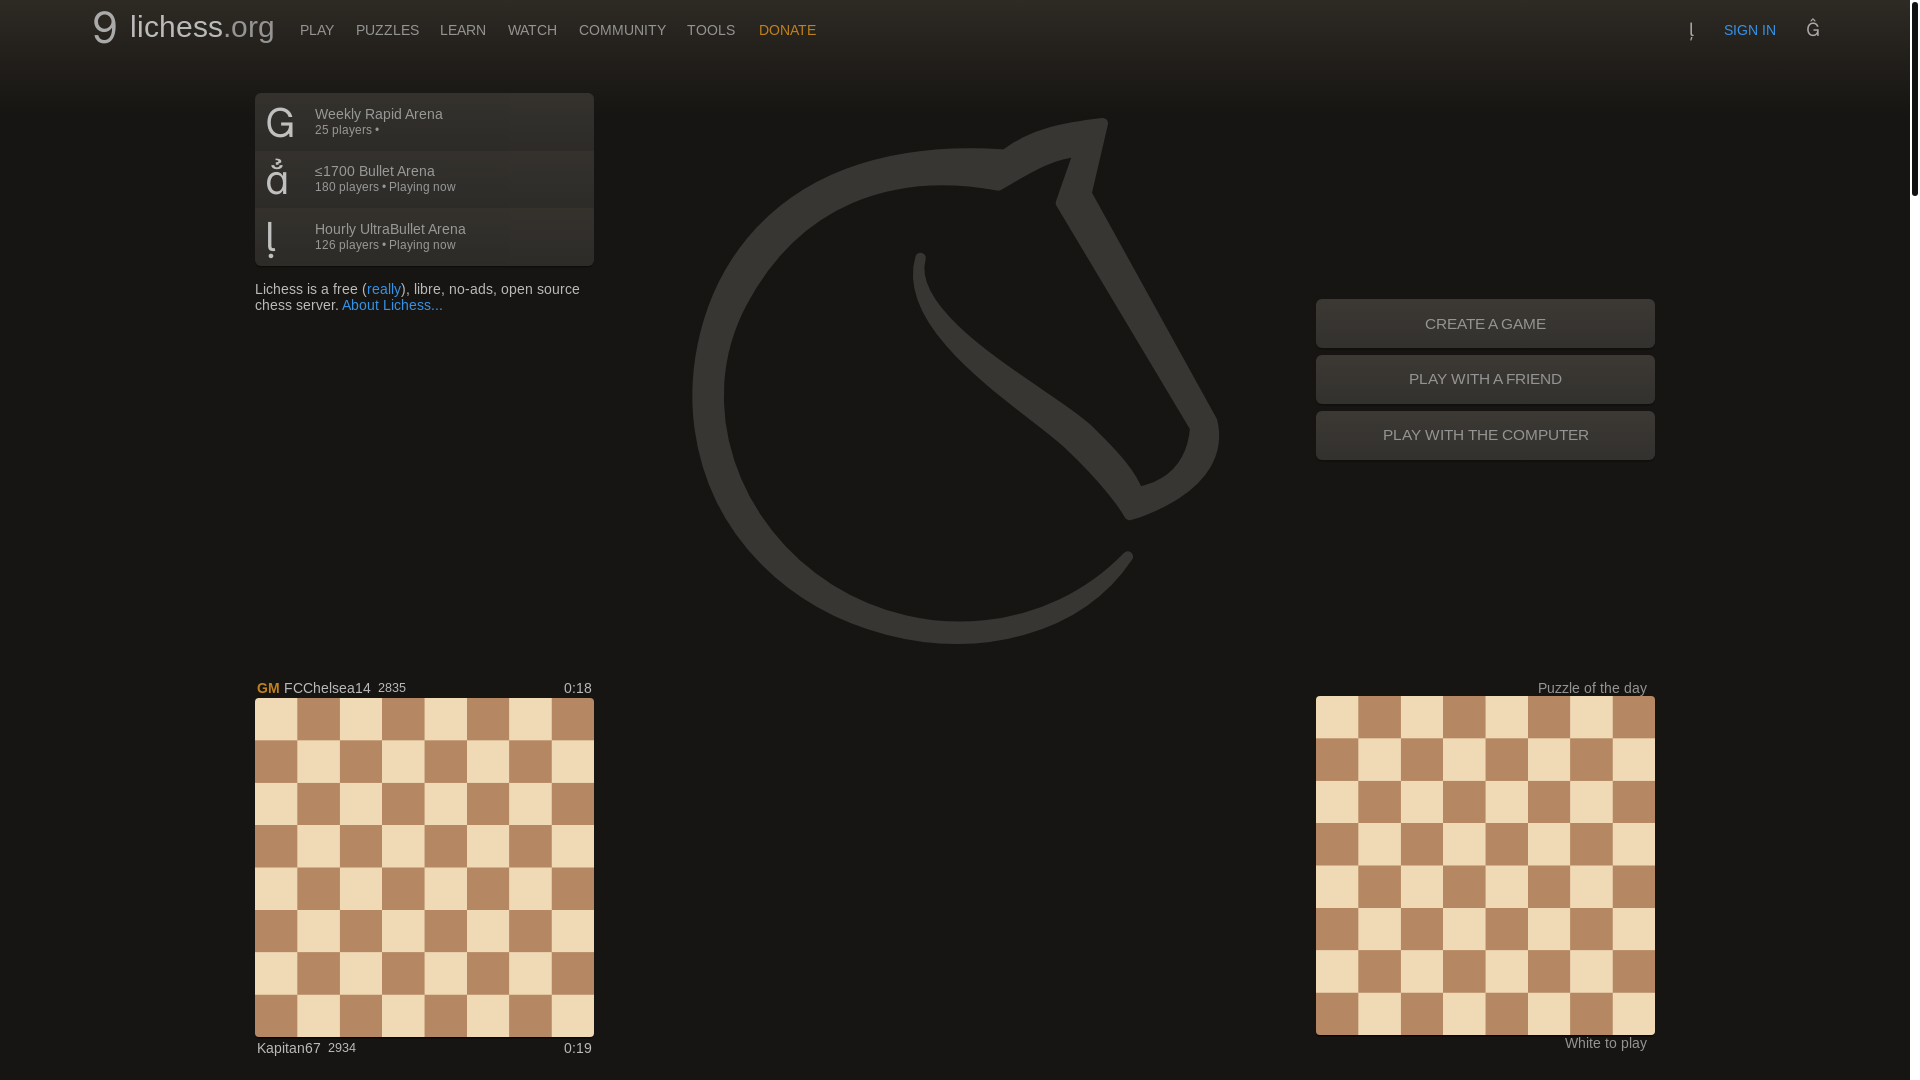1920x1080 pixels.
Task: Click the Puzzle of the day label
Action: [x=1592, y=688]
